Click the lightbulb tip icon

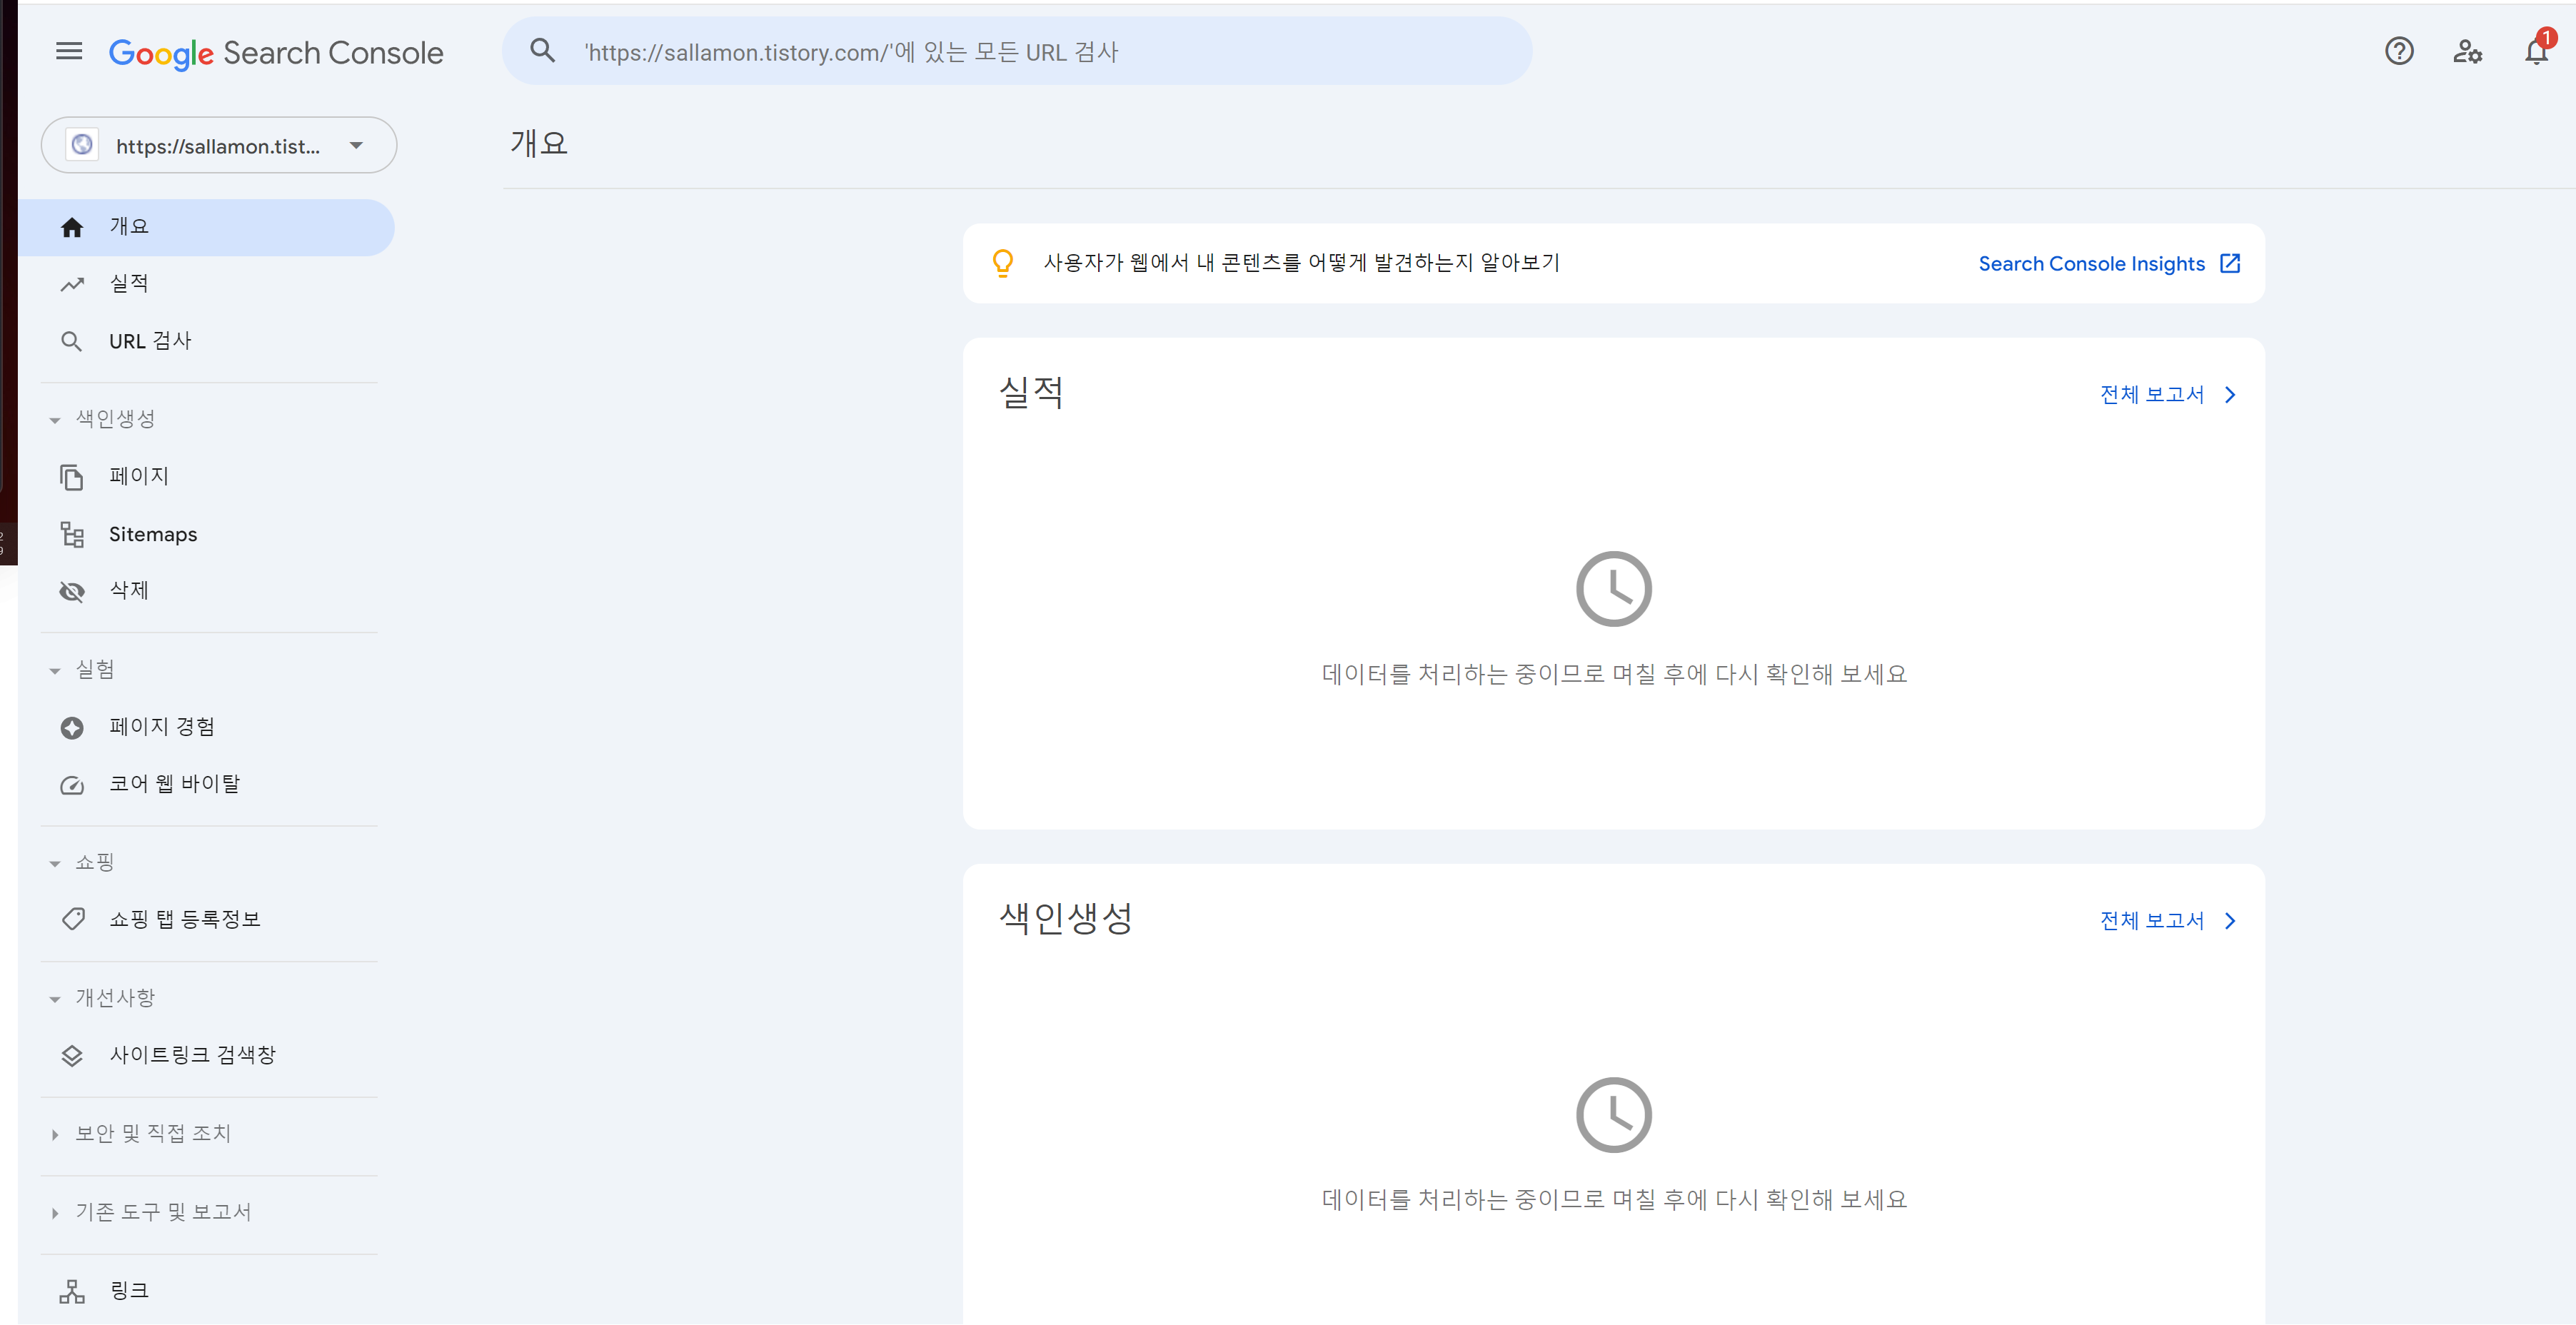click(x=1002, y=263)
